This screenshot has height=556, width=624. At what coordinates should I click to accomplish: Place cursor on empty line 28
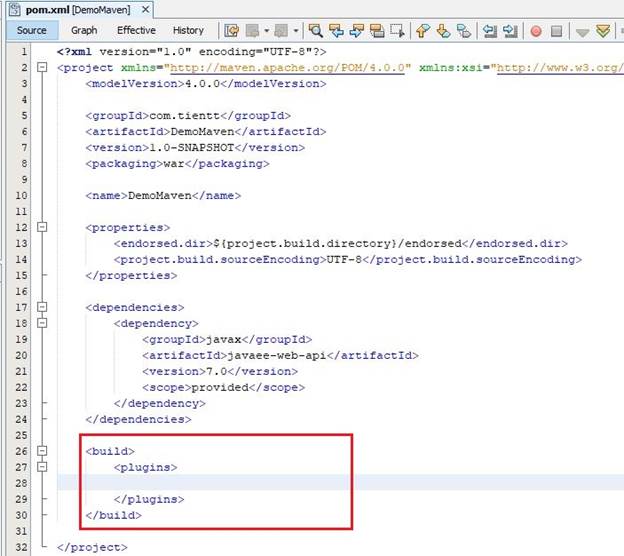click(339, 482)
